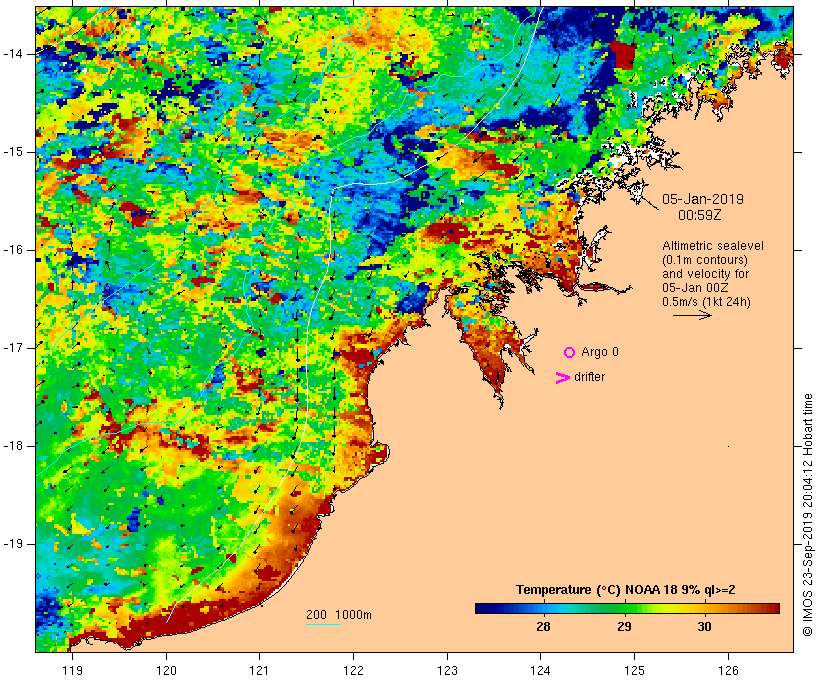
Task: Click the longitude label '125'
Action: (x=635, y=670)
